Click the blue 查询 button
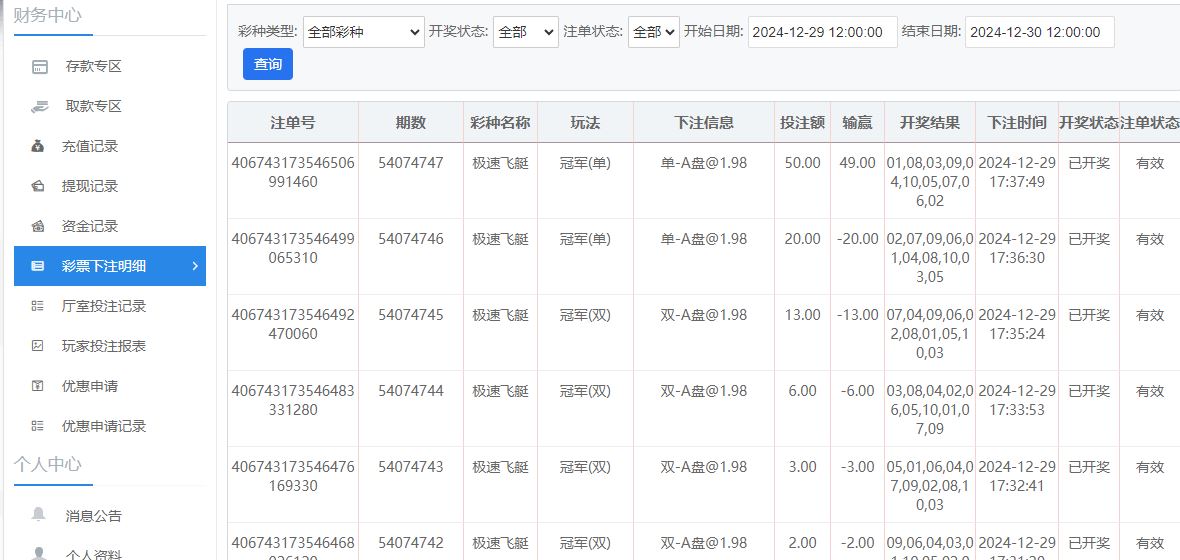Screen dimensions: 1180x560 (x=268, y=64)
